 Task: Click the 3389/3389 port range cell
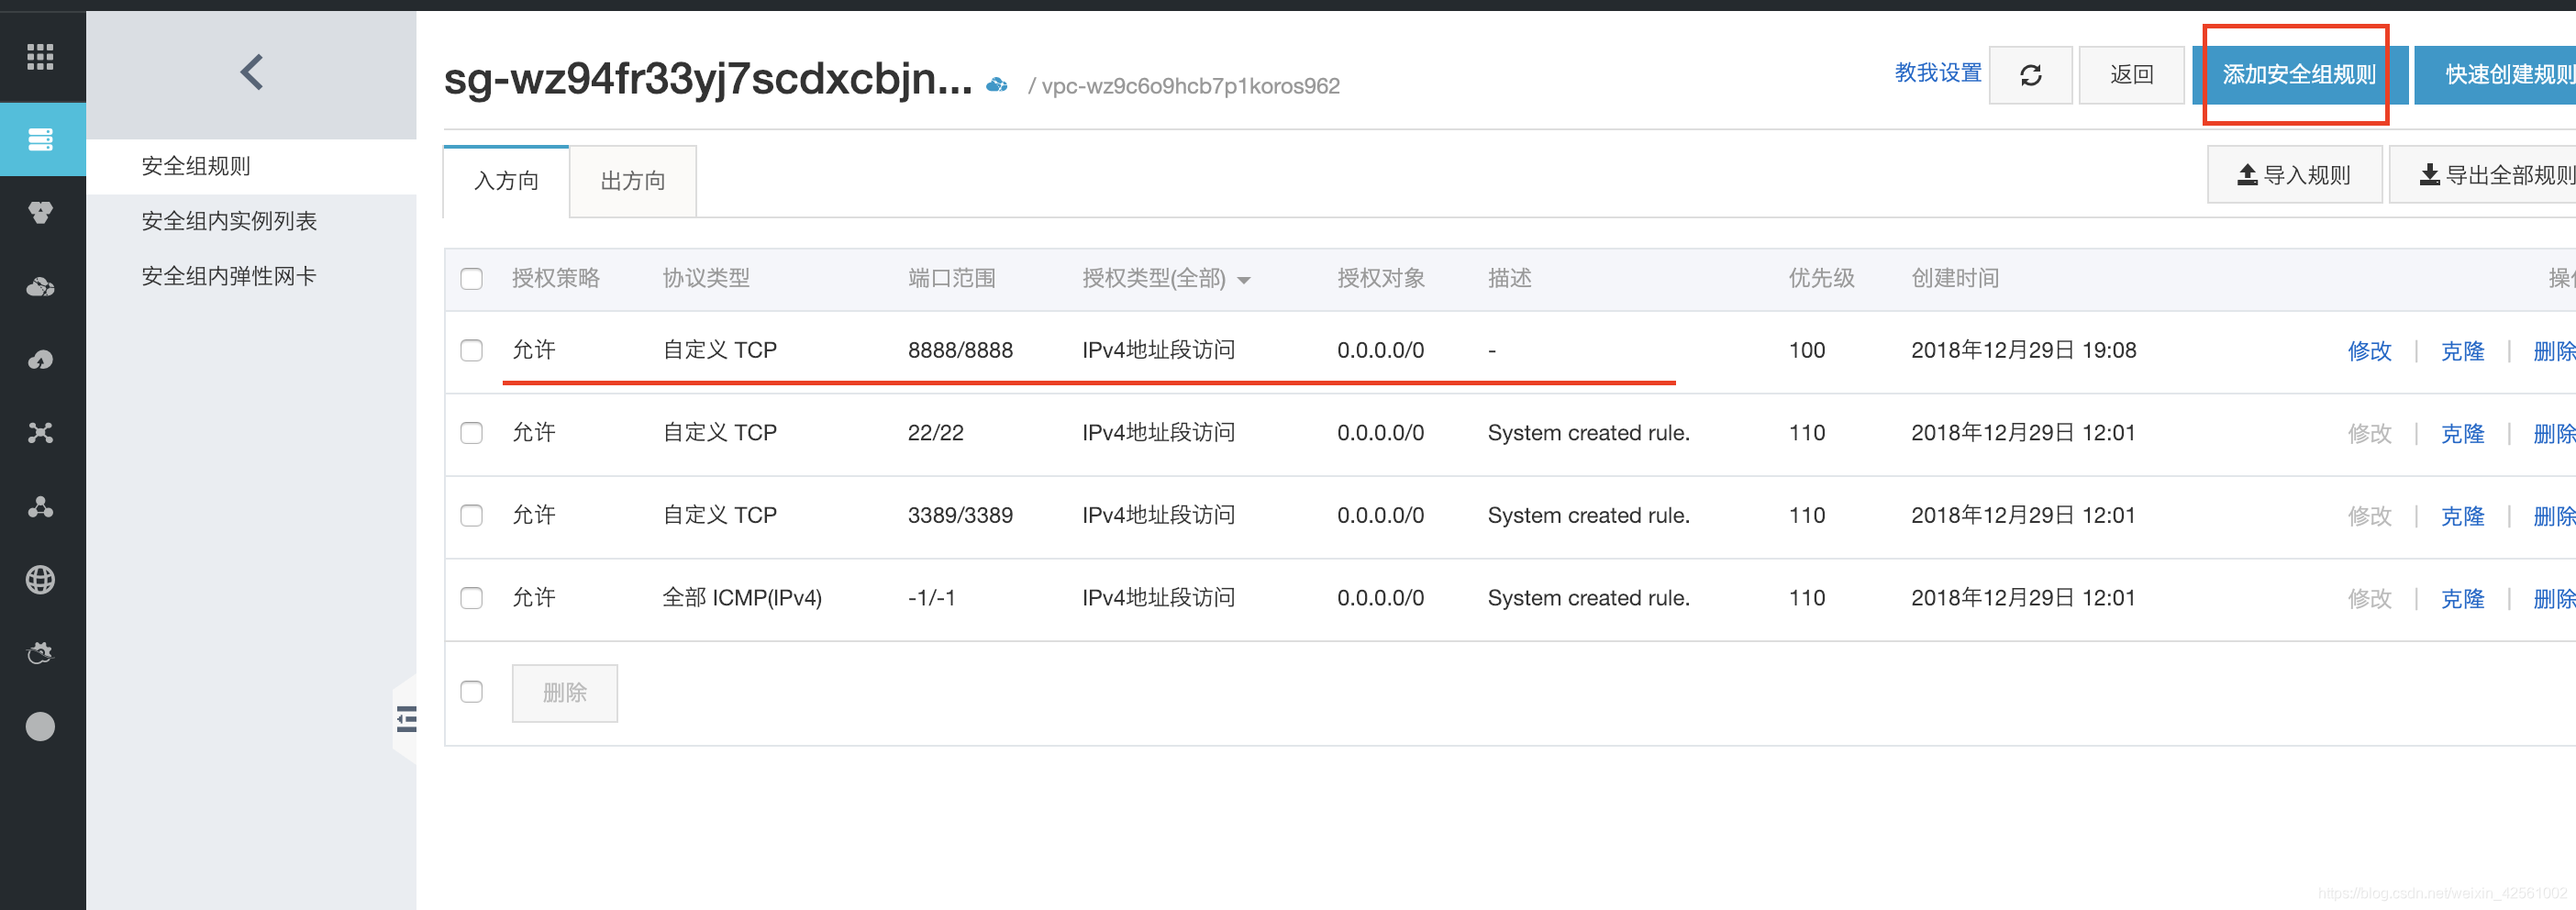click(x=960, y=515)
